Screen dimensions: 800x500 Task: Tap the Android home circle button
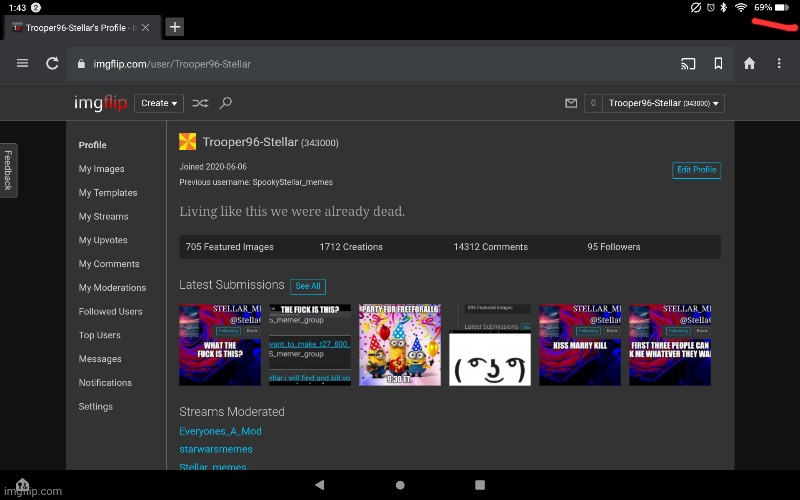400,485
